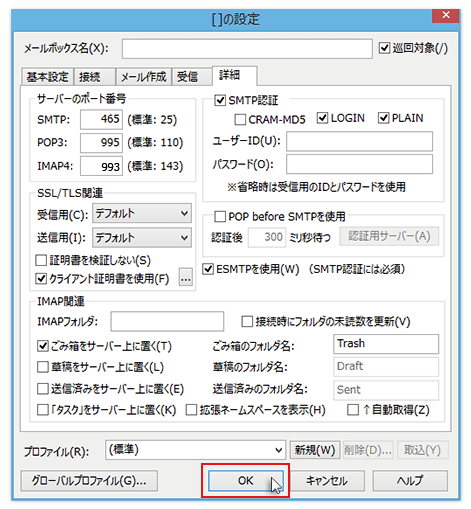Click the 新規(W) profile button

click(x=315, y=450)
